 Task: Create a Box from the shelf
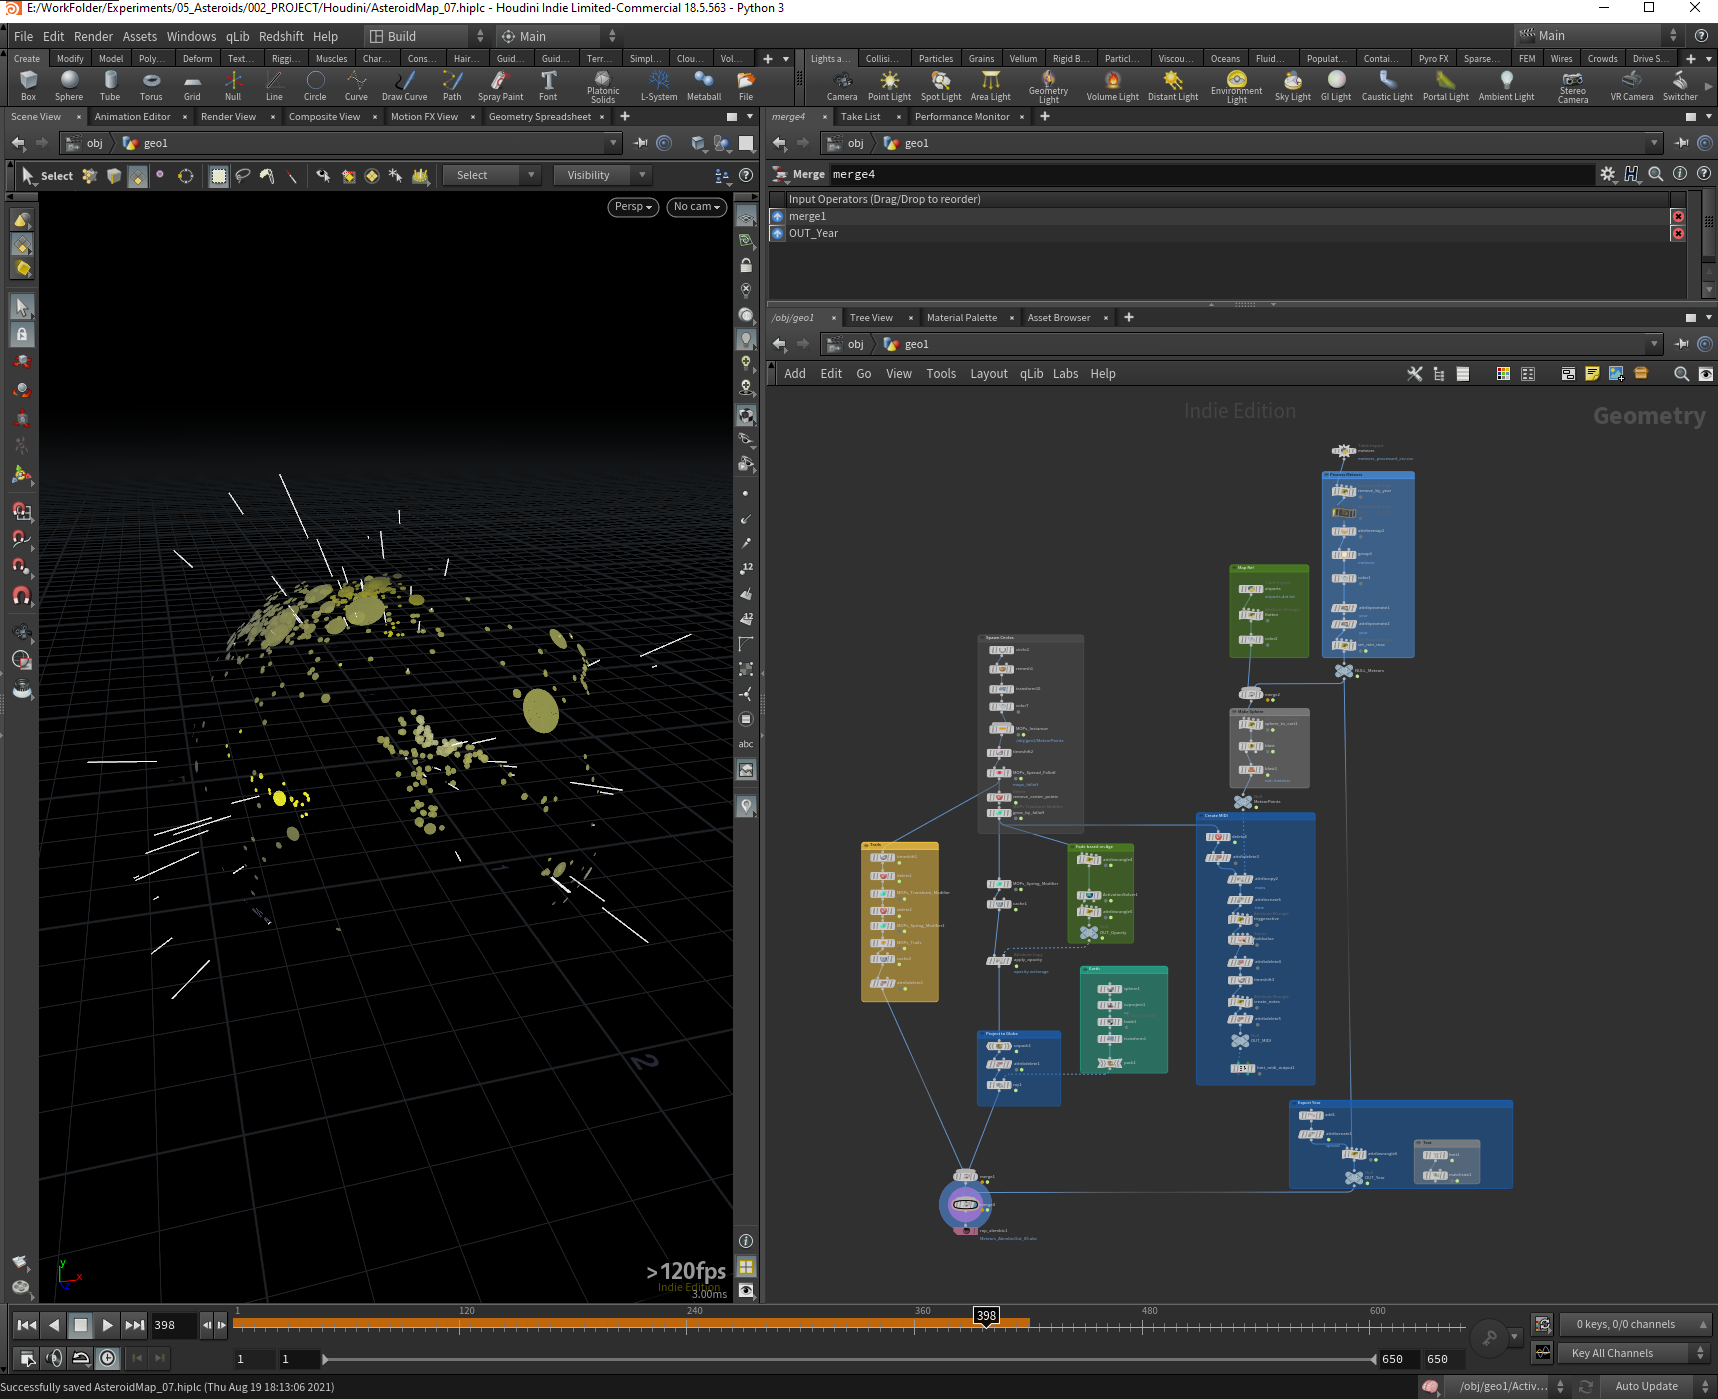(x=28, y=86)
